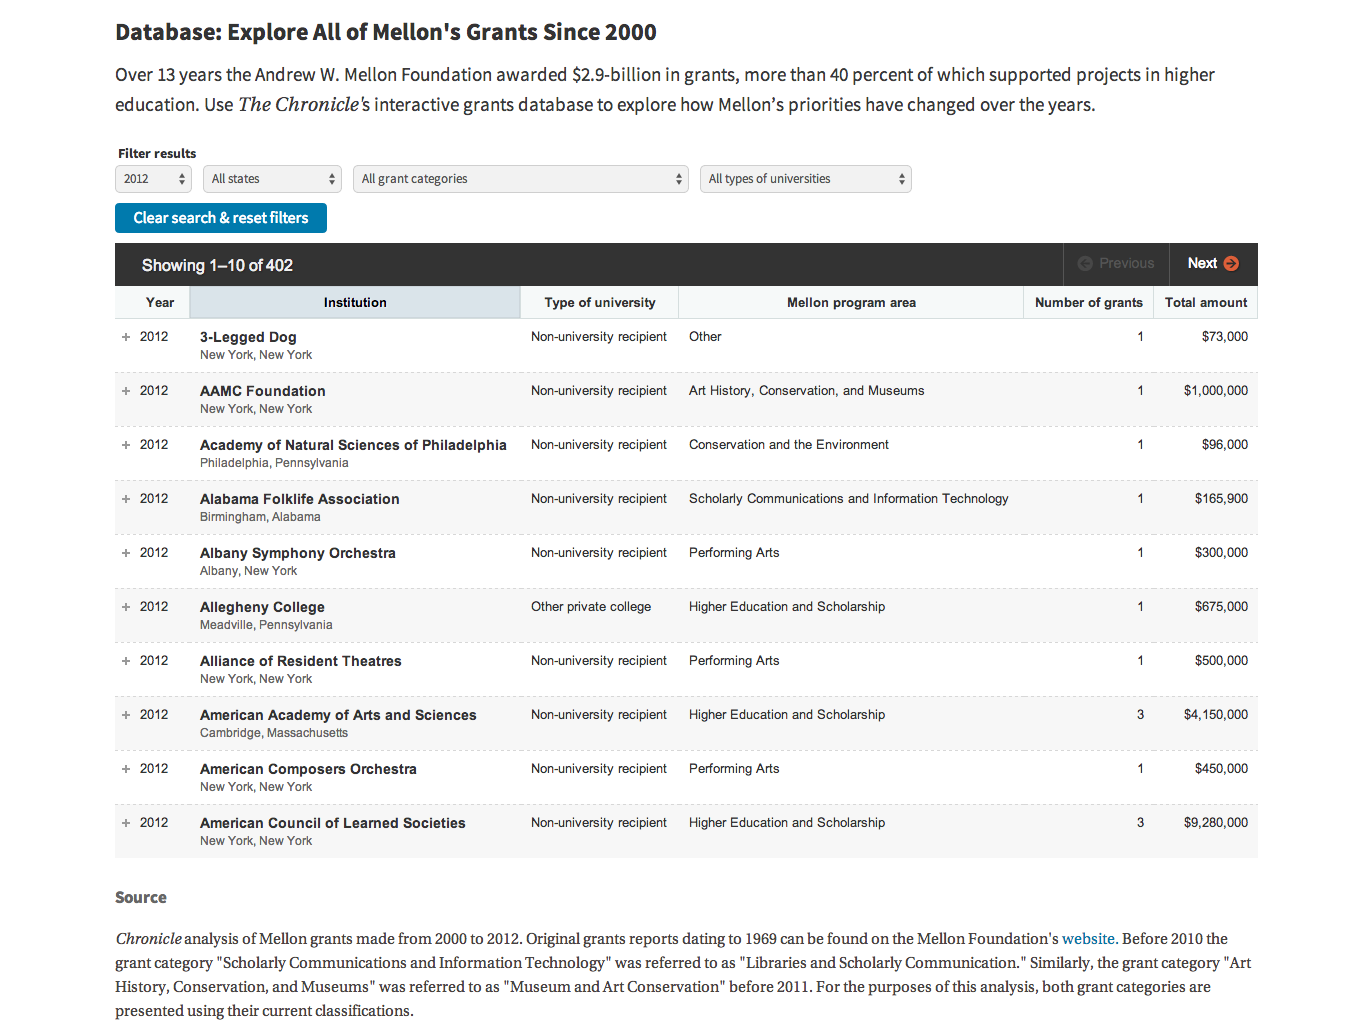Sort by the Year column header

coord(152,302)
